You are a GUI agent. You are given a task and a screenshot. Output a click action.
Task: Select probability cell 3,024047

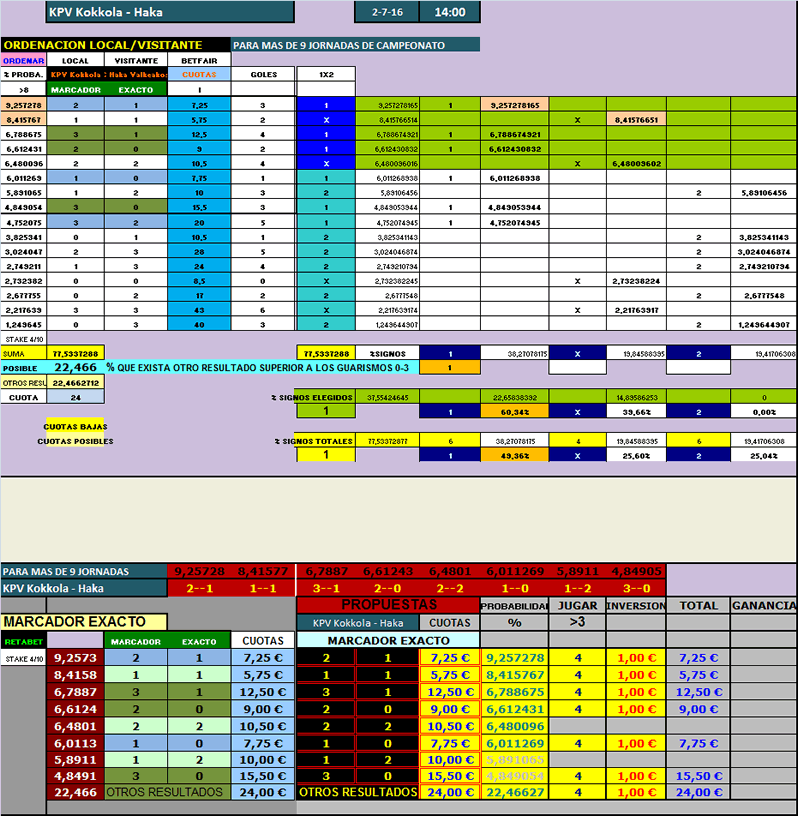pos(23,252)
